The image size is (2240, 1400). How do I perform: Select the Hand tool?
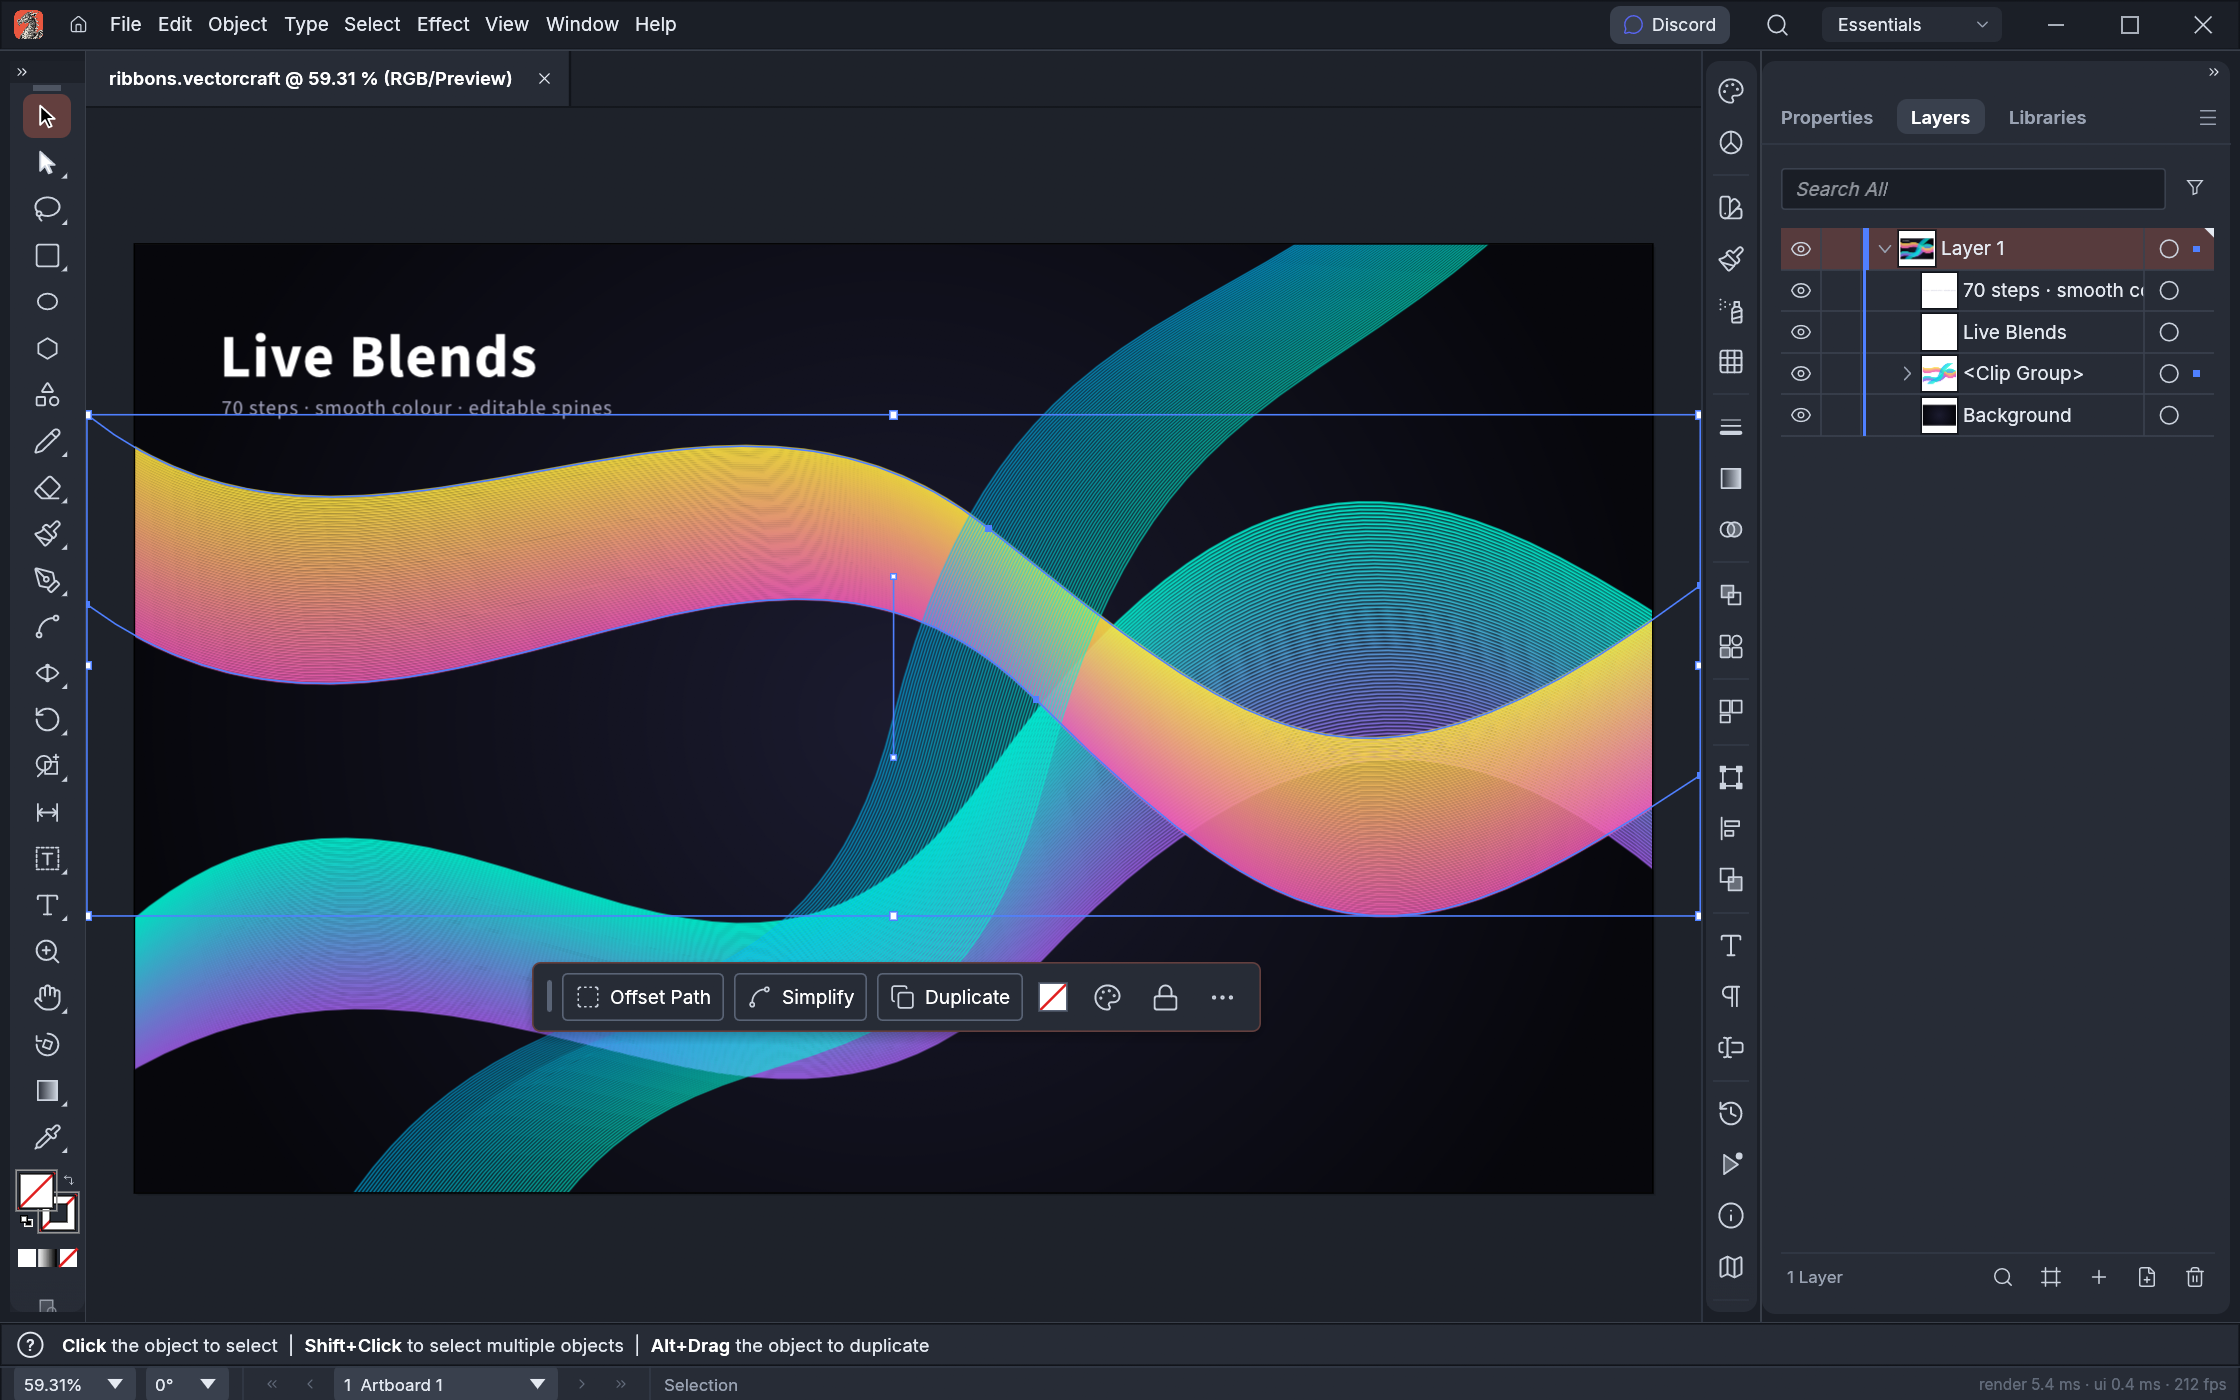46,998
